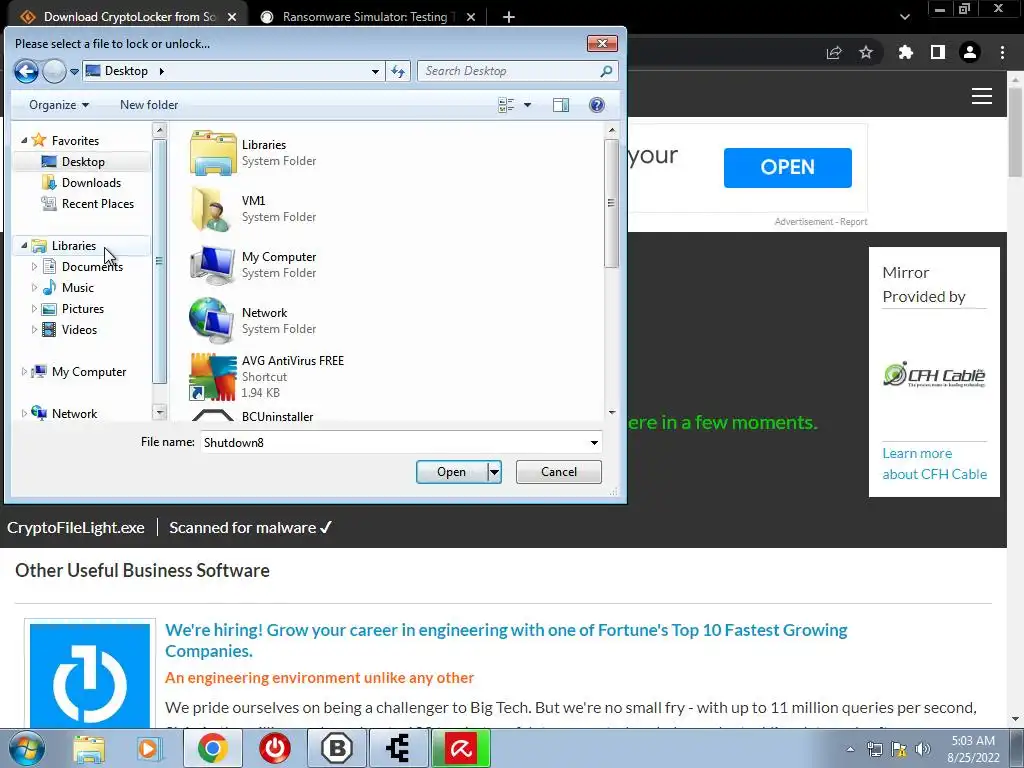Open the view options dropdown arrow

coord(527,105)
